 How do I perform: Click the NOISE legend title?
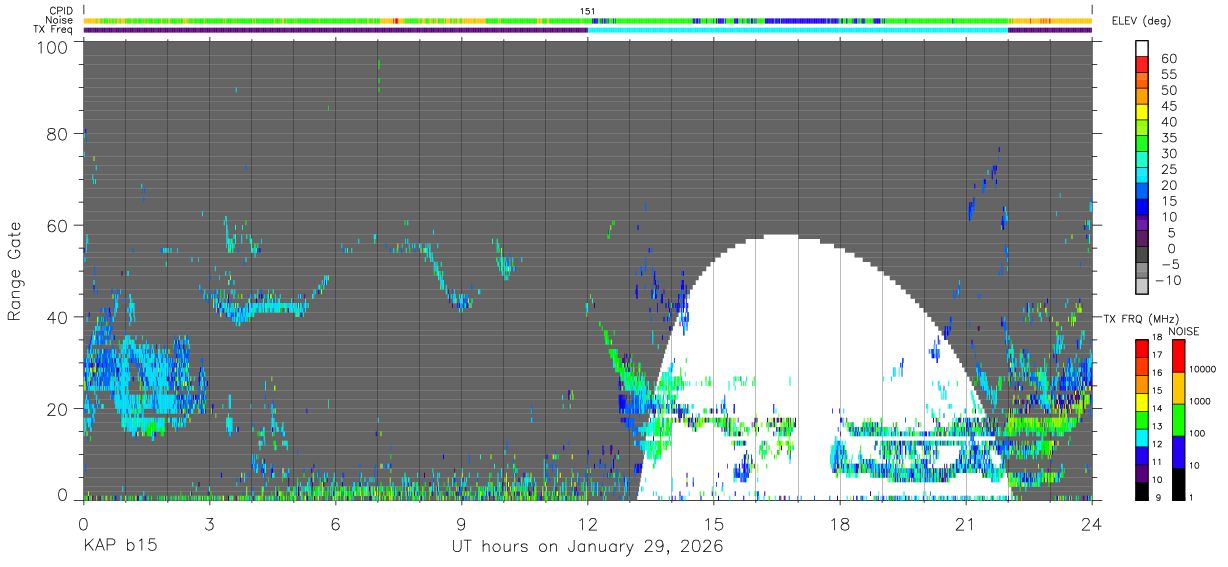(1184, 331)
